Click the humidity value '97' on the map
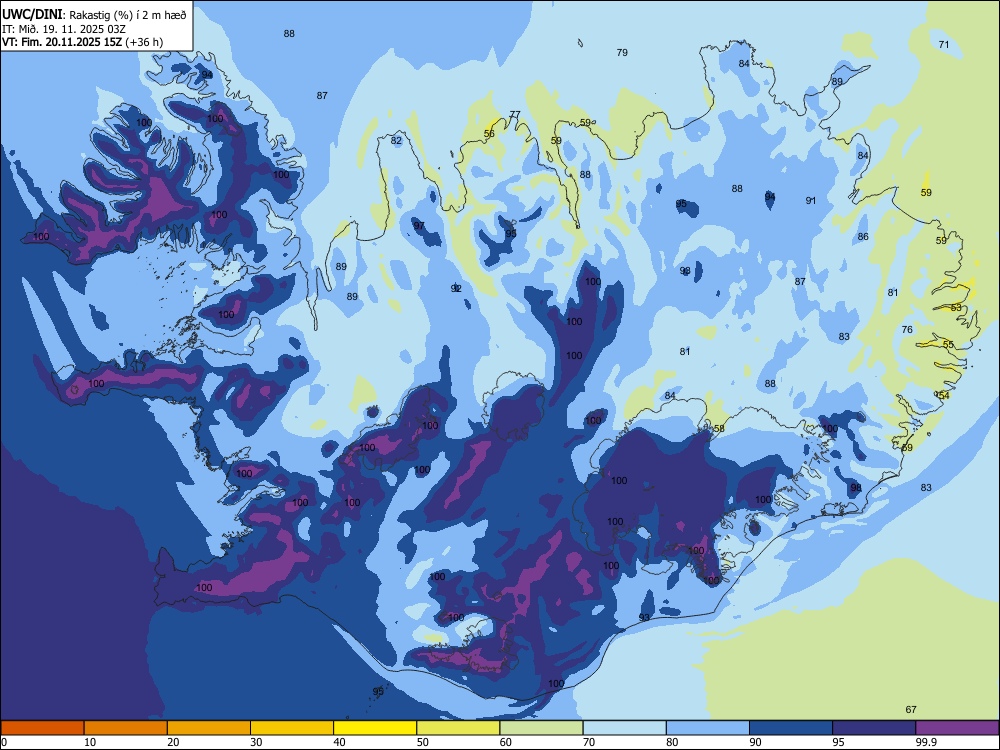The image size is (1000, 750). [x=419, y=225]
